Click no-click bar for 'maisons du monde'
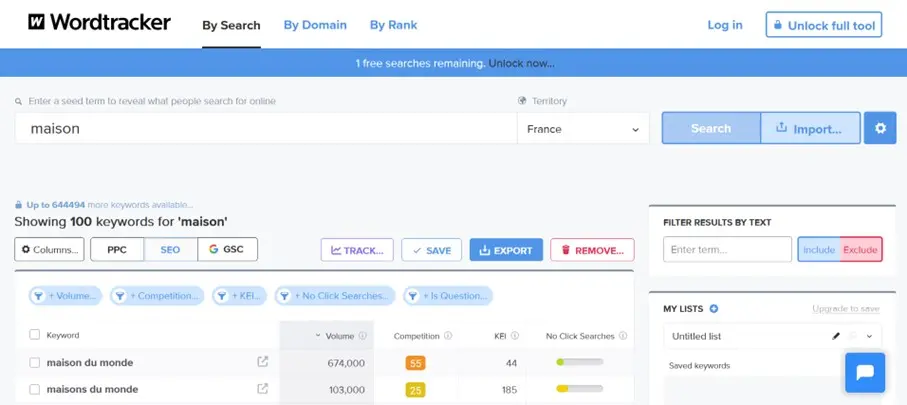The image size is (907, 405). pyautogui.click(x=580, y=389)
